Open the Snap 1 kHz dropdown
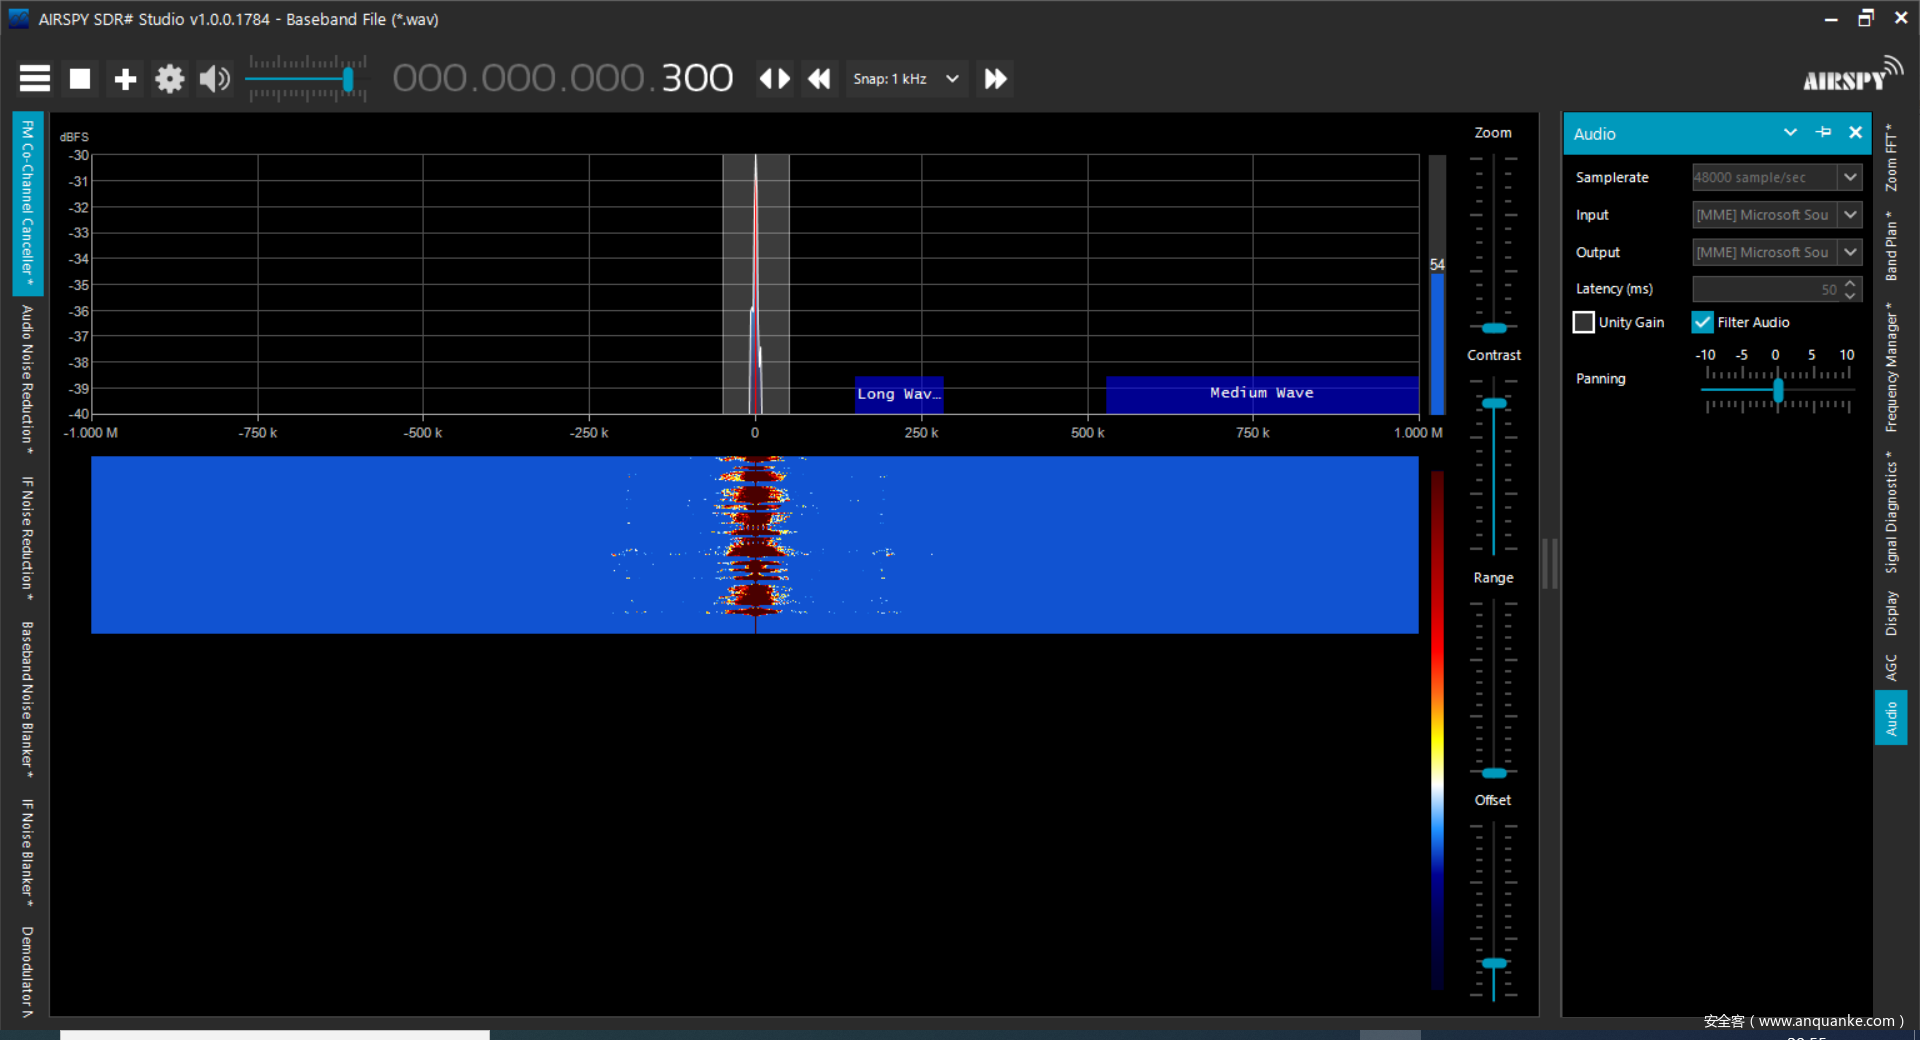 tap(906, 78)
